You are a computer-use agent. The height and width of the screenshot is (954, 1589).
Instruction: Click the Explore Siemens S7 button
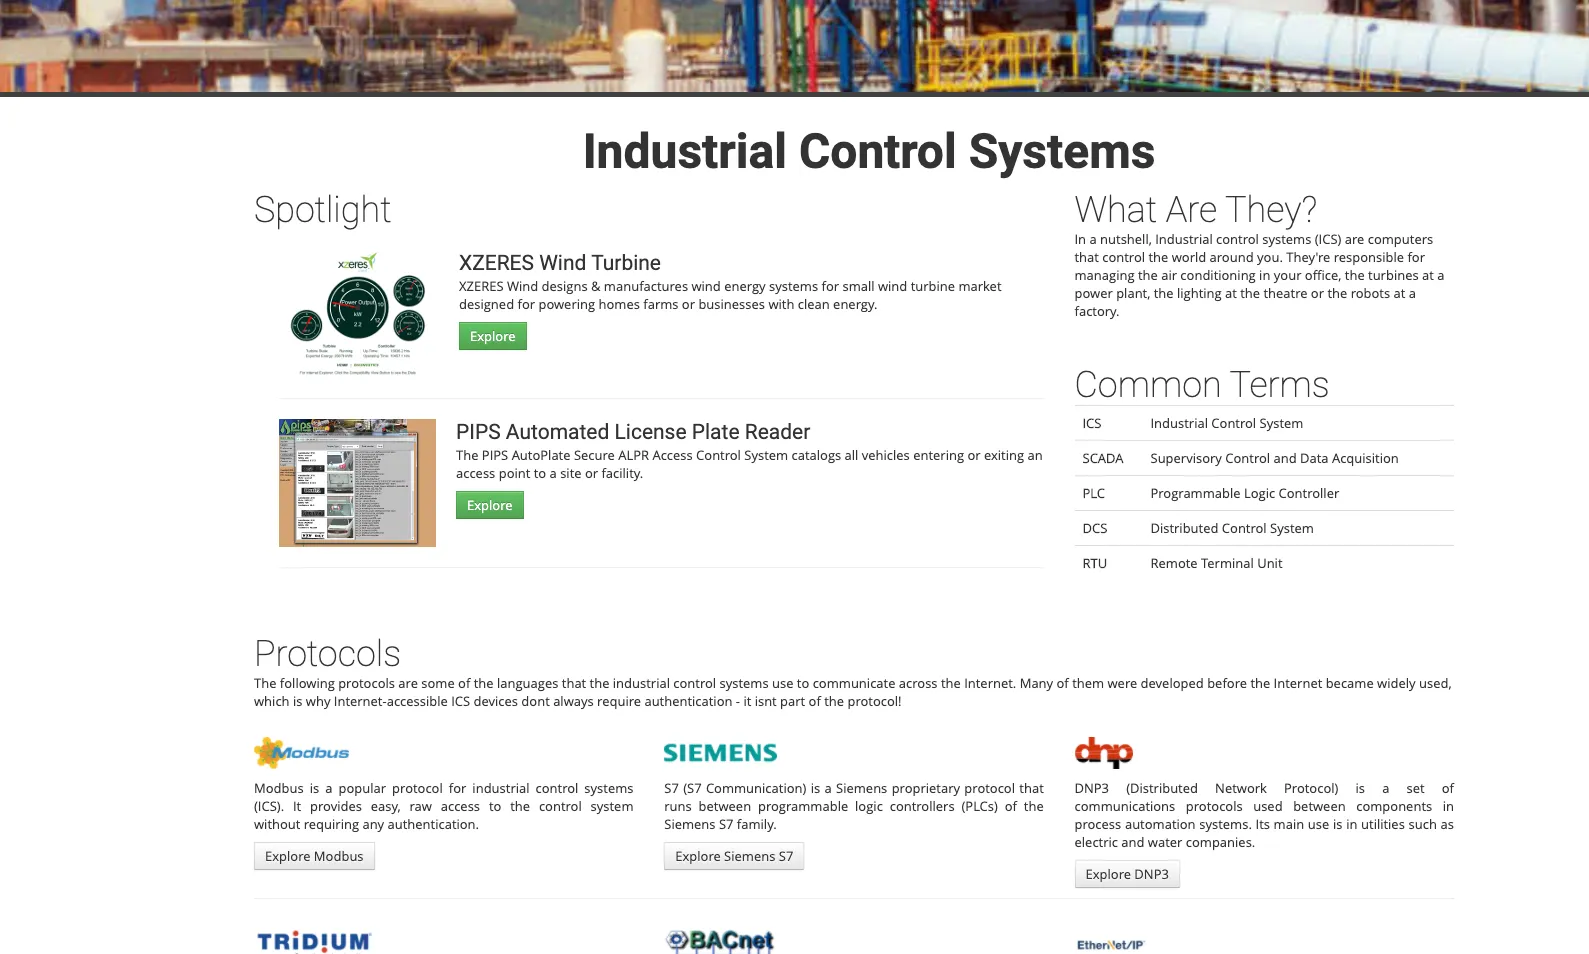pos(734,856)
